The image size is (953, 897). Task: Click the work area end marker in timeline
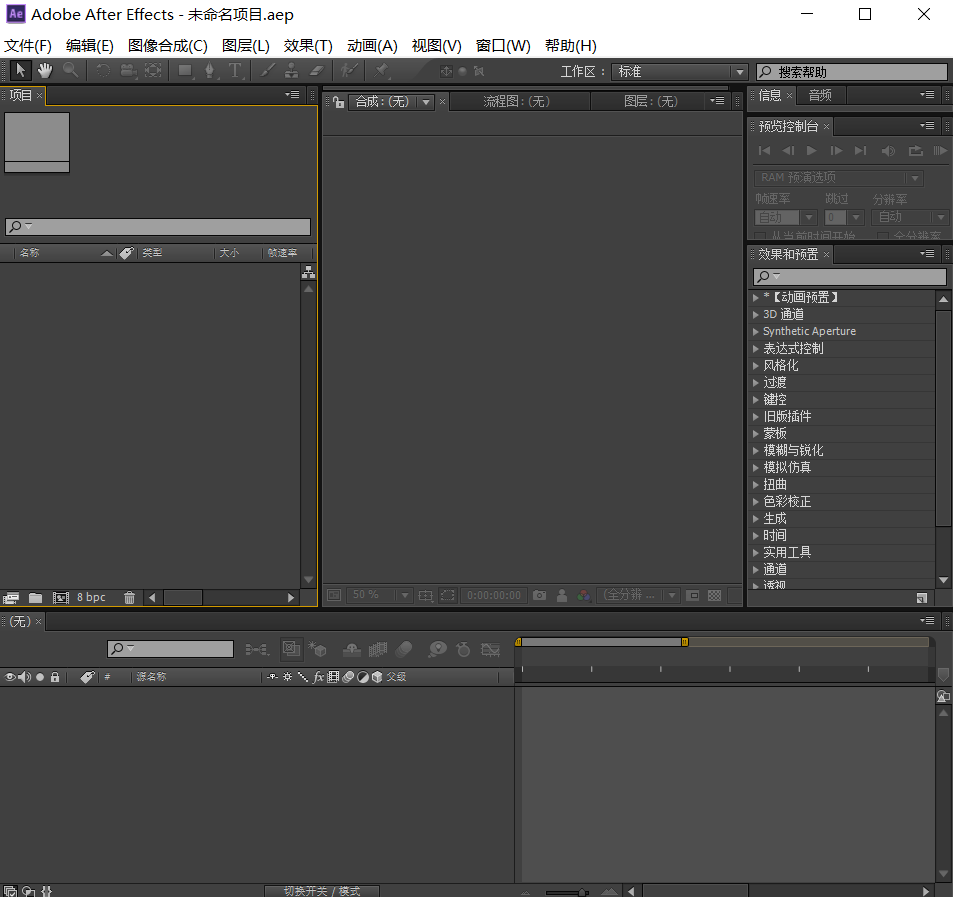685,642
